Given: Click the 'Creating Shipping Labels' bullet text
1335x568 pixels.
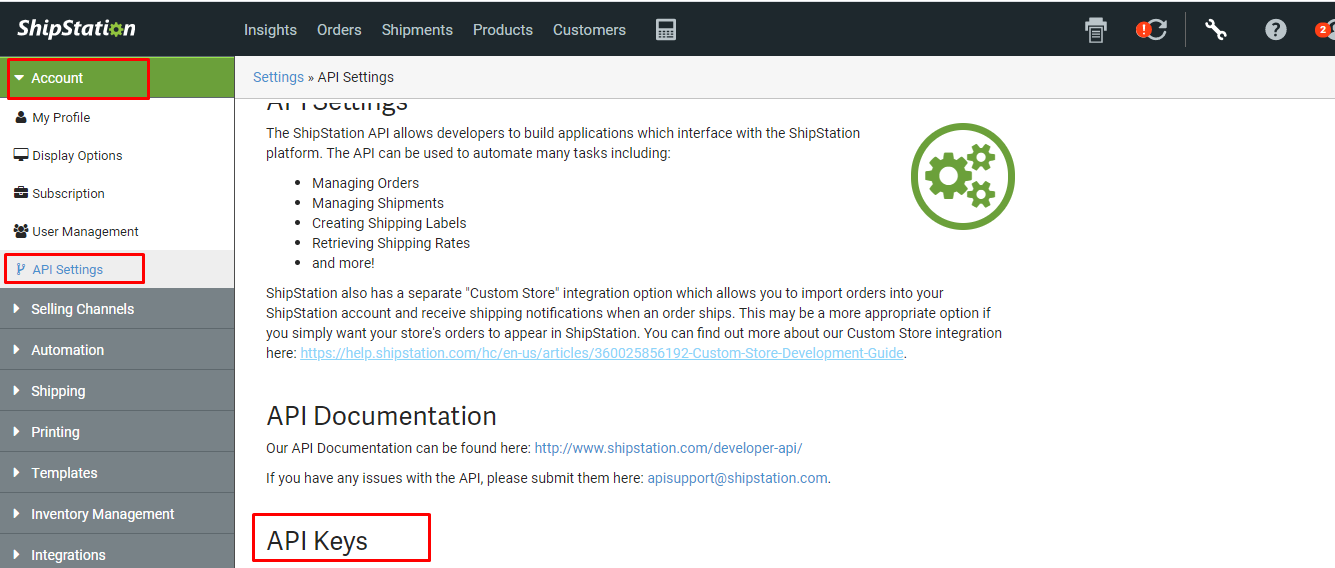Looking at the screenshot, I should 389,223.
